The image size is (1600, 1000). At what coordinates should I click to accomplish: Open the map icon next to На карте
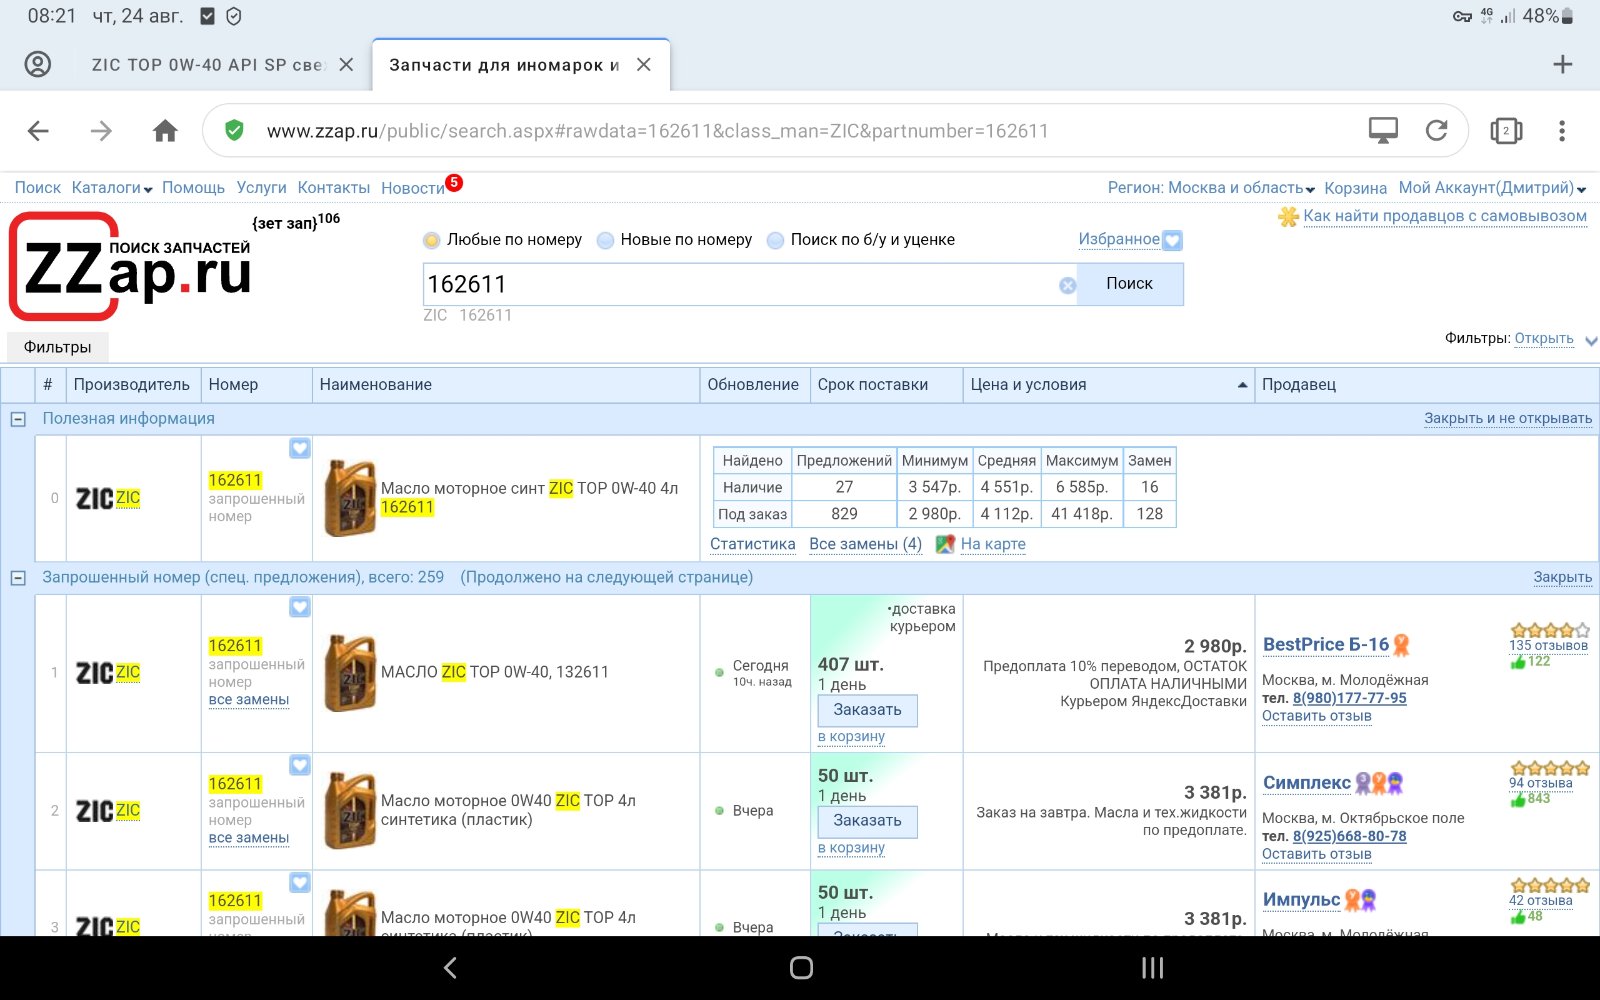[945, 544]
